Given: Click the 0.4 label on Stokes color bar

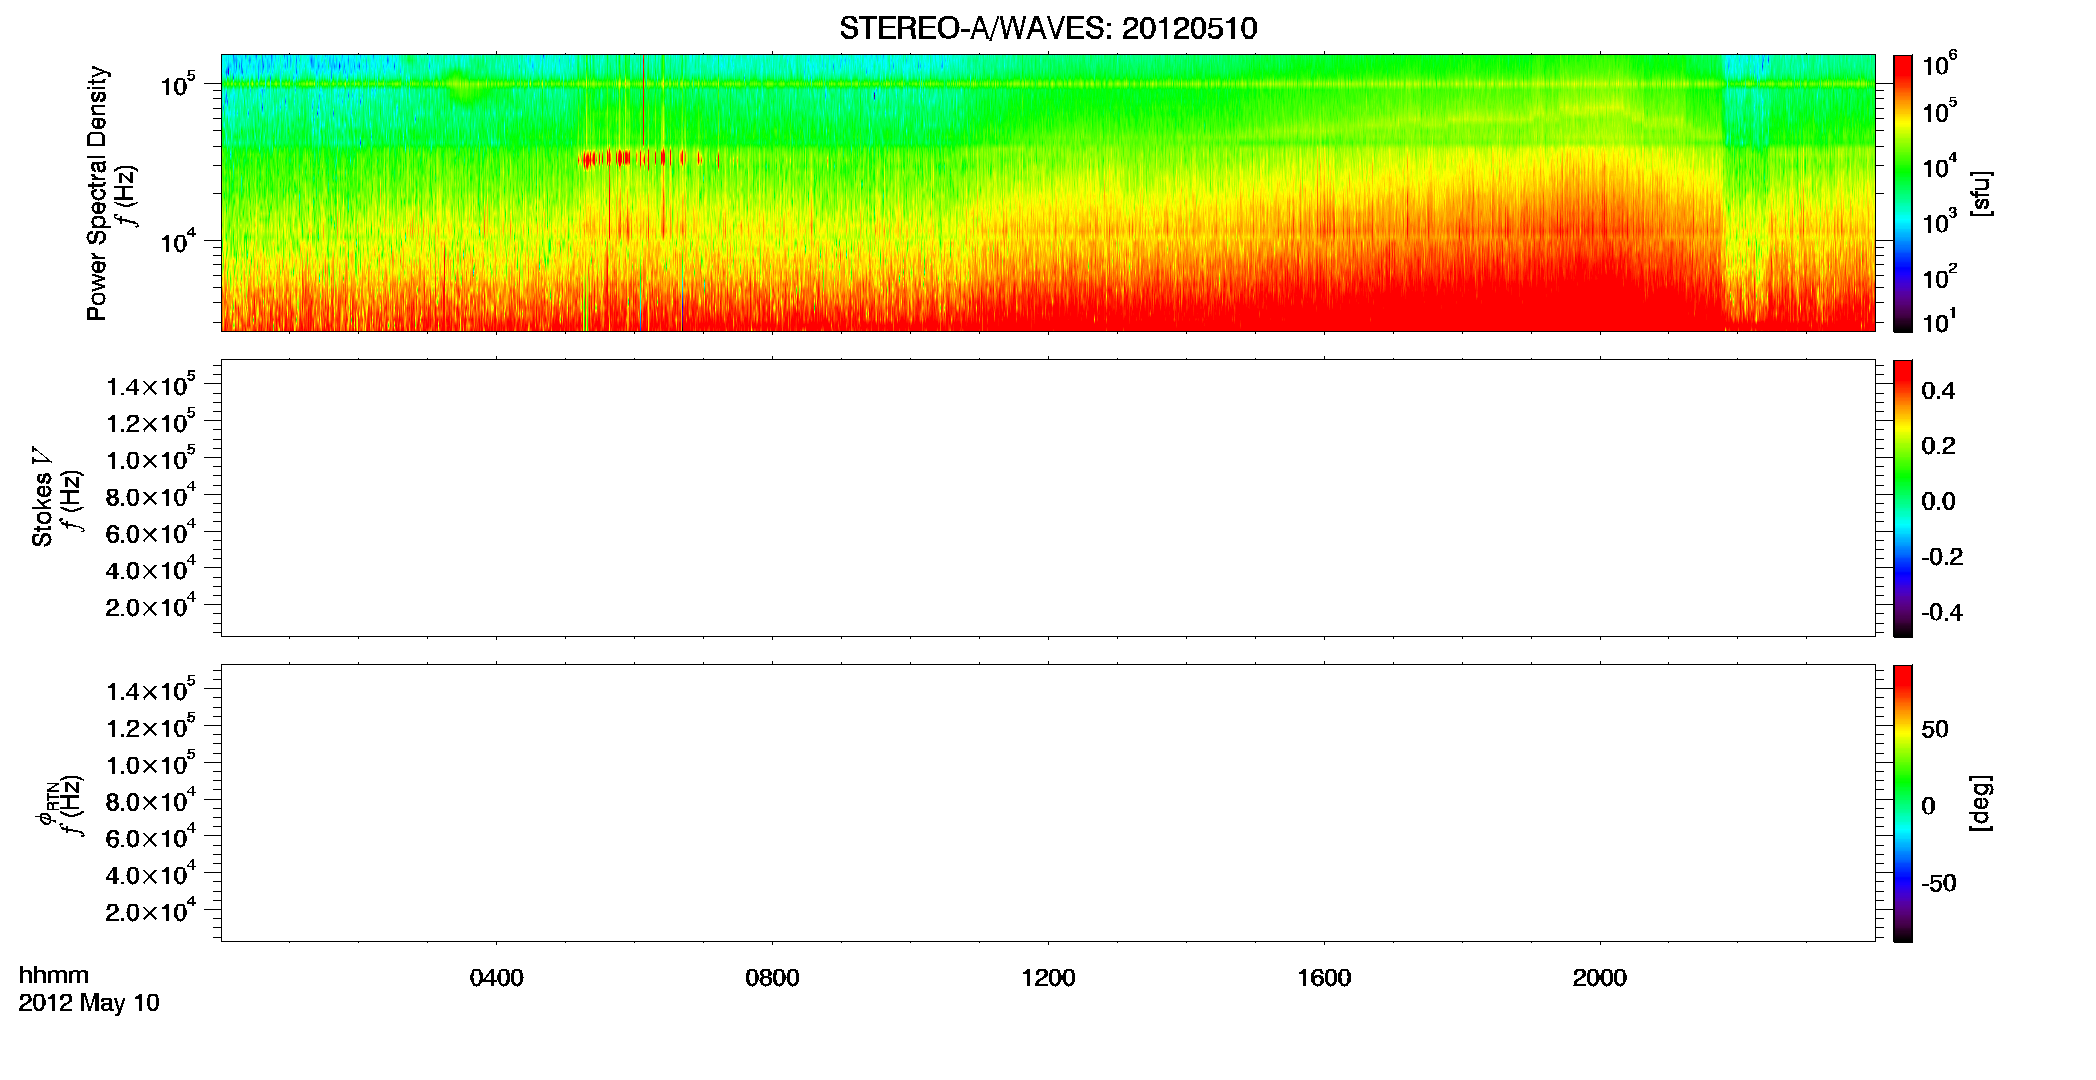Looking at the screenshot, I should 1938,391.
